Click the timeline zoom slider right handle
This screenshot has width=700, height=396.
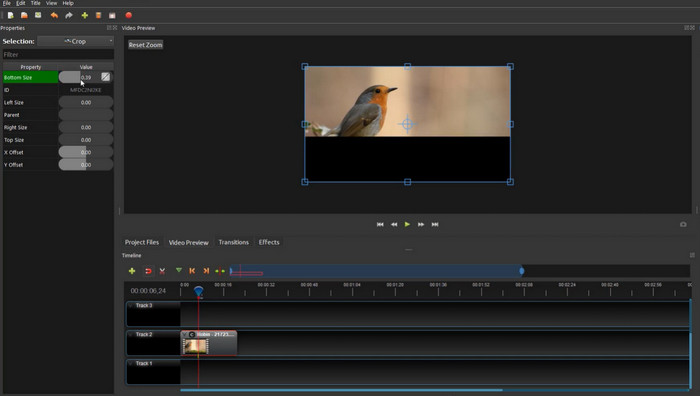[x=521, y=271]
